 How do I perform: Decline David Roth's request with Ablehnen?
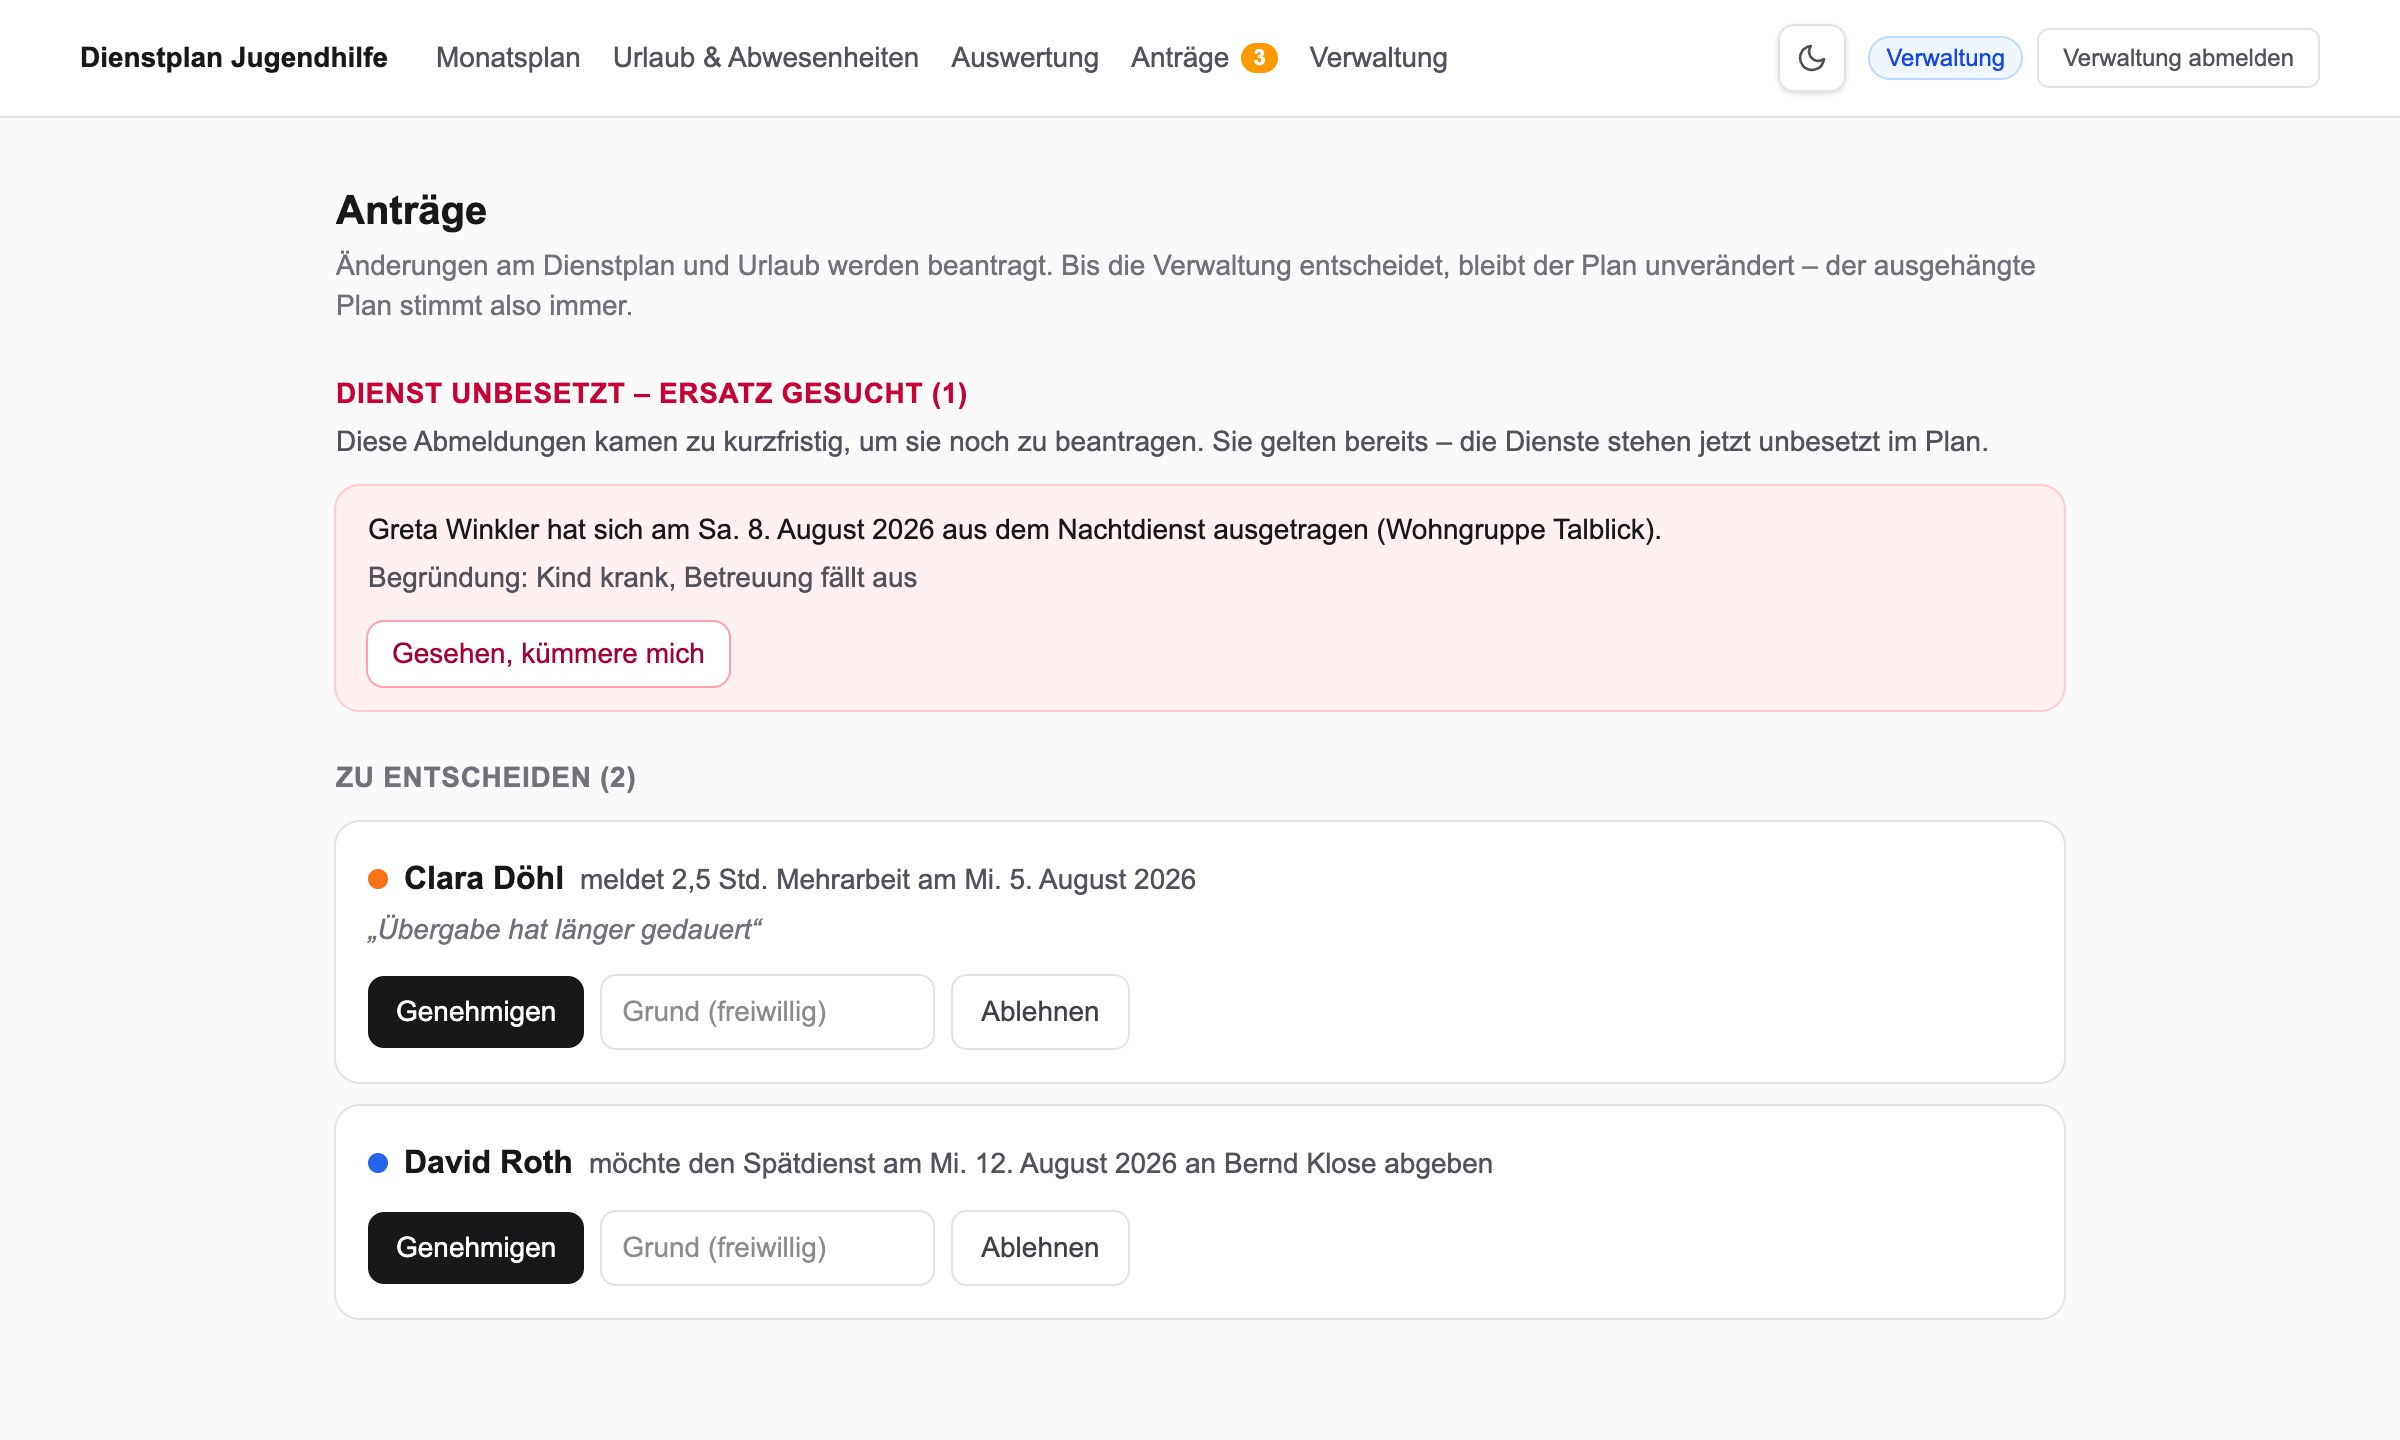tap(1040, 1248)
